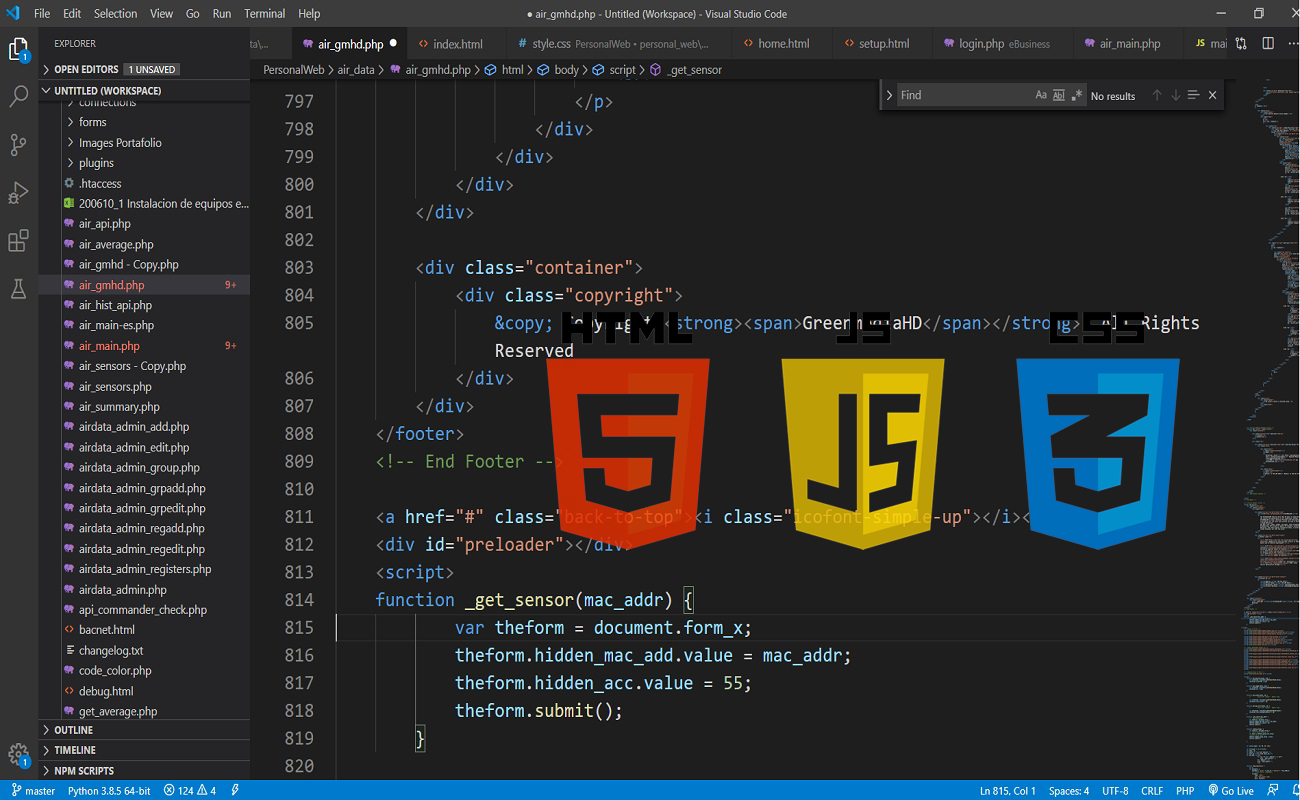The image size is (1300, 800).
Task: Open the Help menu
Action: (310, 14)
